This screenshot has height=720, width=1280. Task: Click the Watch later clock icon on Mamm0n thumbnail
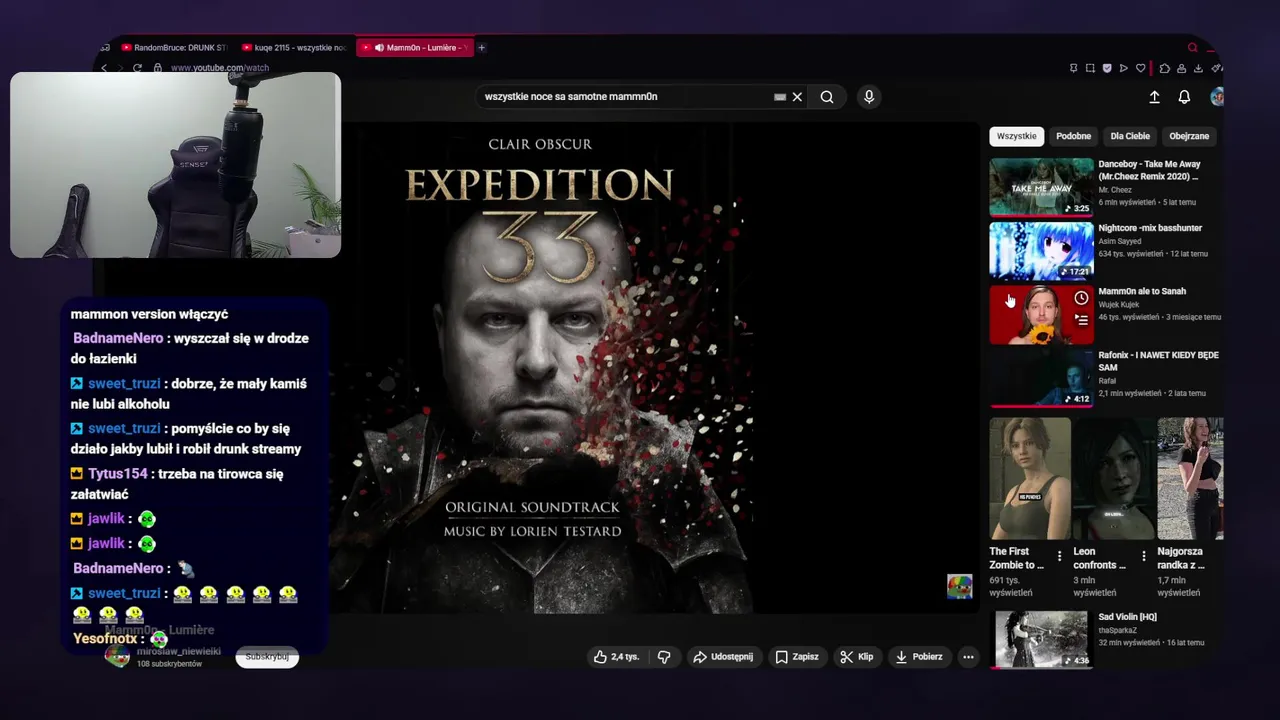(1081, 298)
